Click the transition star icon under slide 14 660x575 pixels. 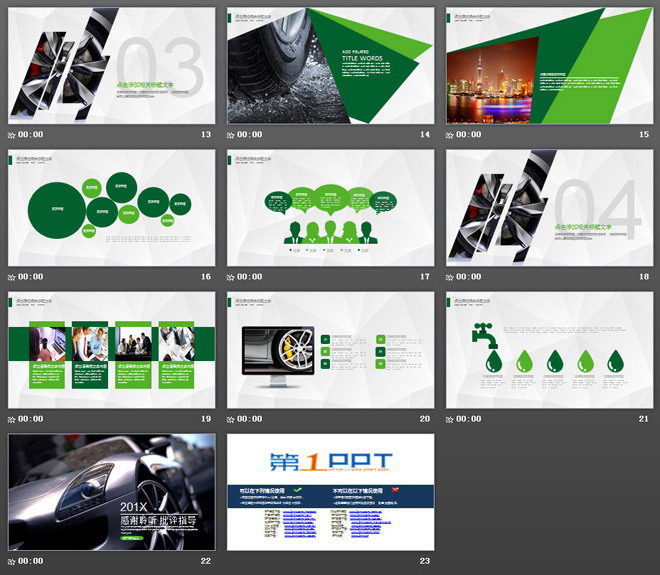[x=231, y=135]
